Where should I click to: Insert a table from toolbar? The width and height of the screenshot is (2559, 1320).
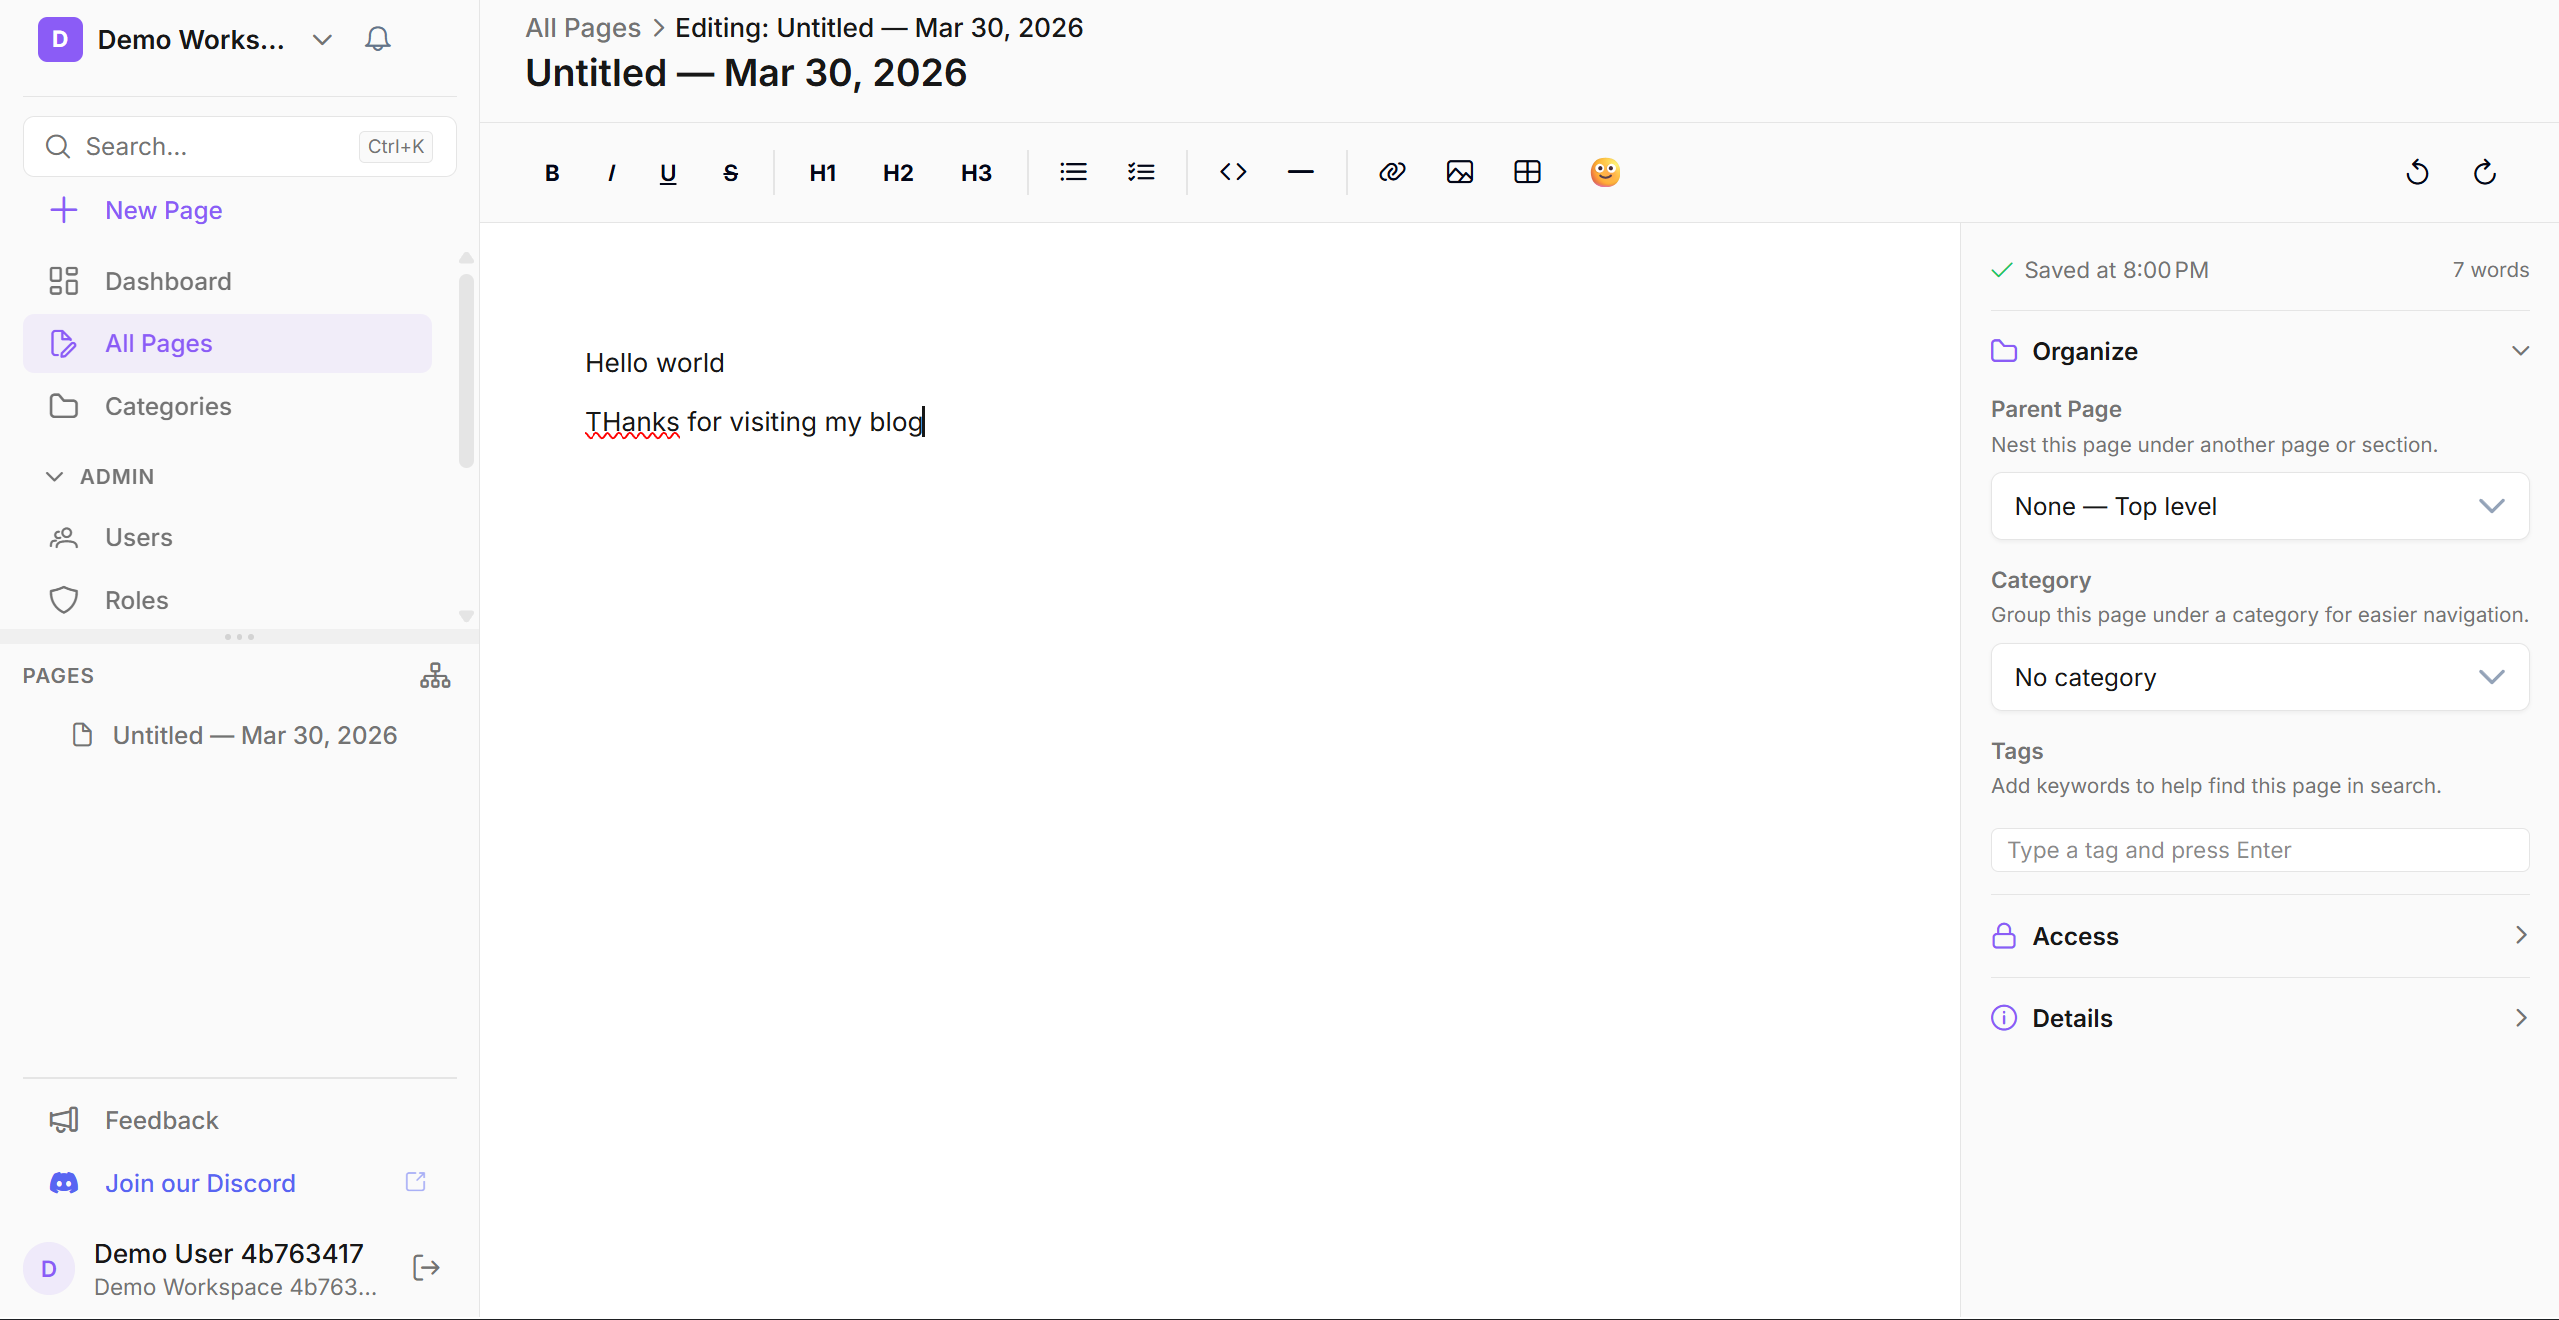click(x=1527, y=172)
